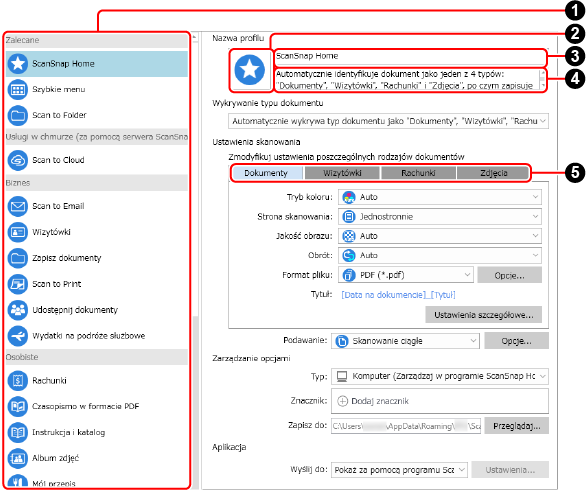Select the Wydatki na podróże służbowe airplane icon
The height and width of the screenshot is (492, 586).
click(x=18, y=336)
